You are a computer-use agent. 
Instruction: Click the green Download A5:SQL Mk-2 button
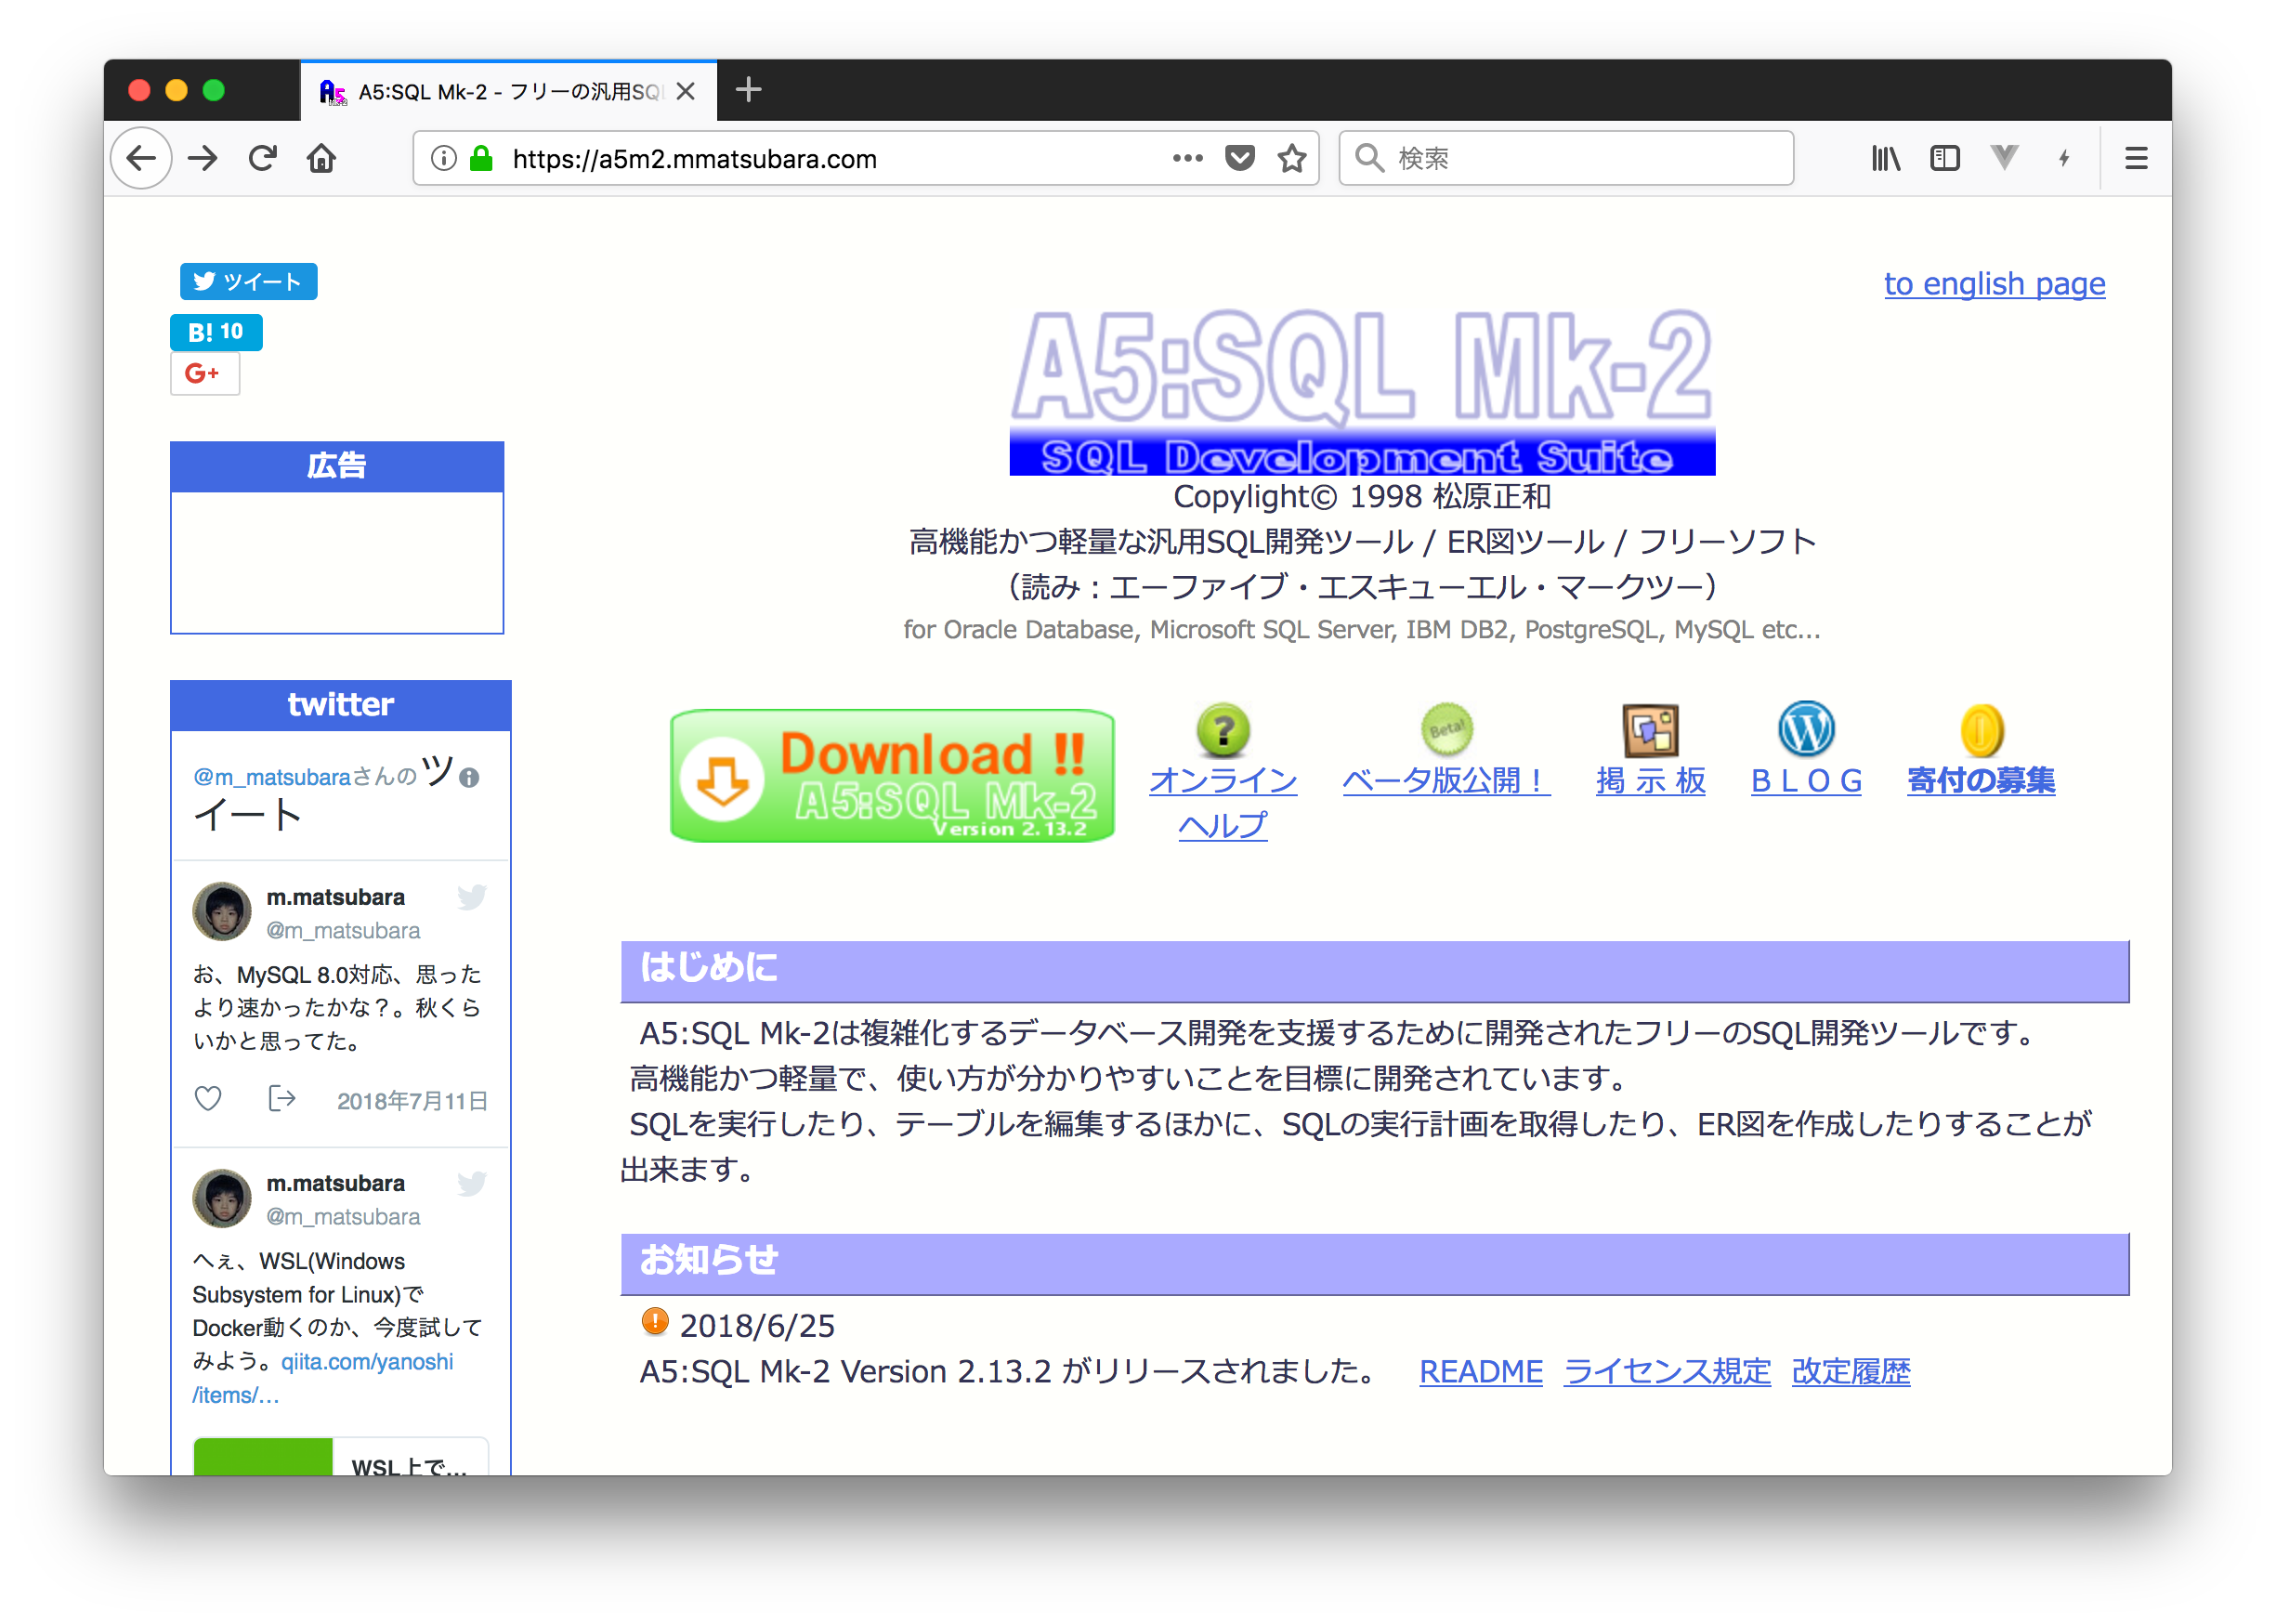(892, 776)
